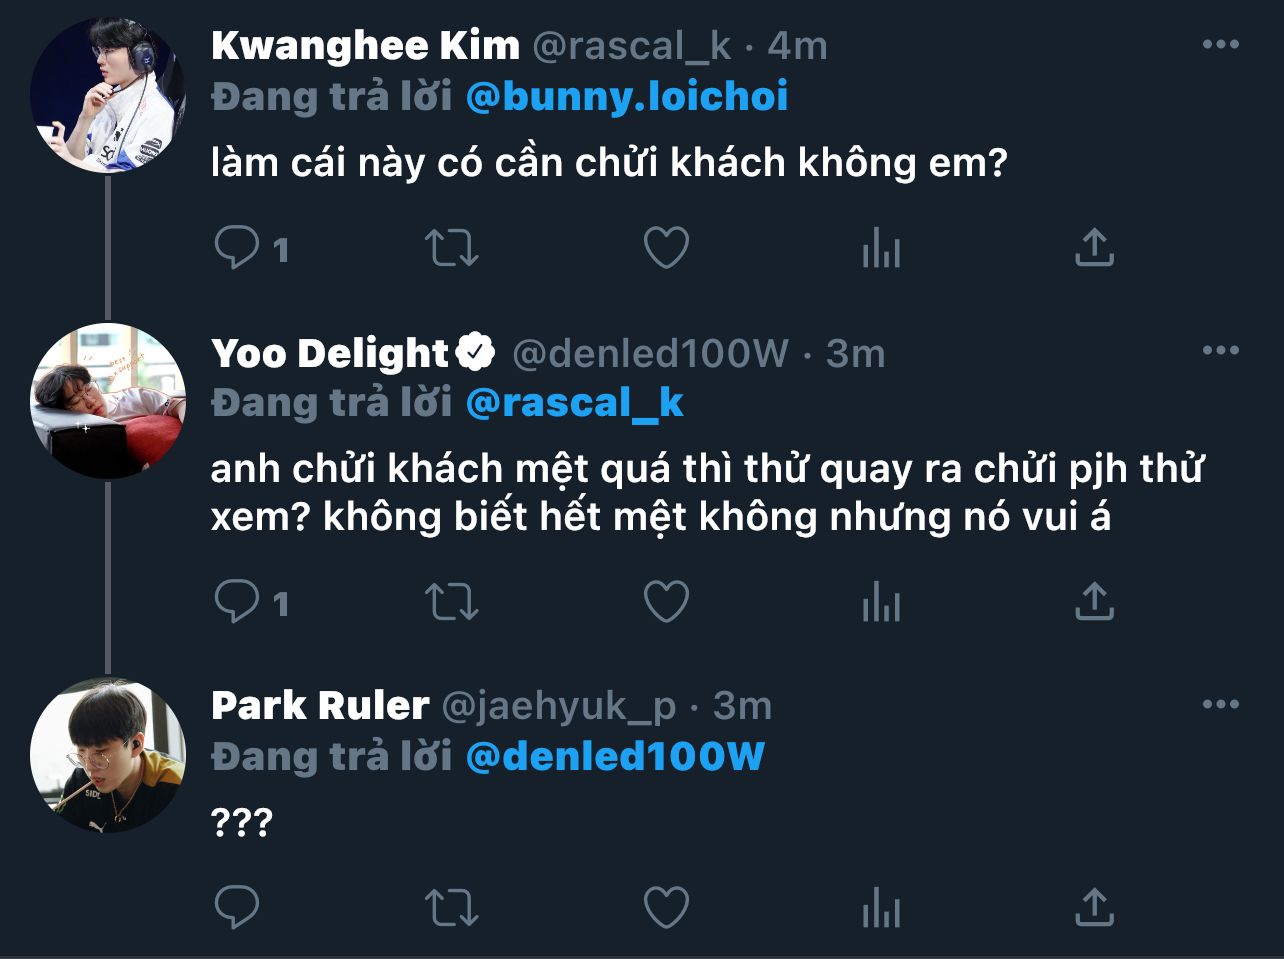The width and height of the screenshot is (1284, 959).
Task: Click Yoo Delight's display name
Action: tap(330, 353)
